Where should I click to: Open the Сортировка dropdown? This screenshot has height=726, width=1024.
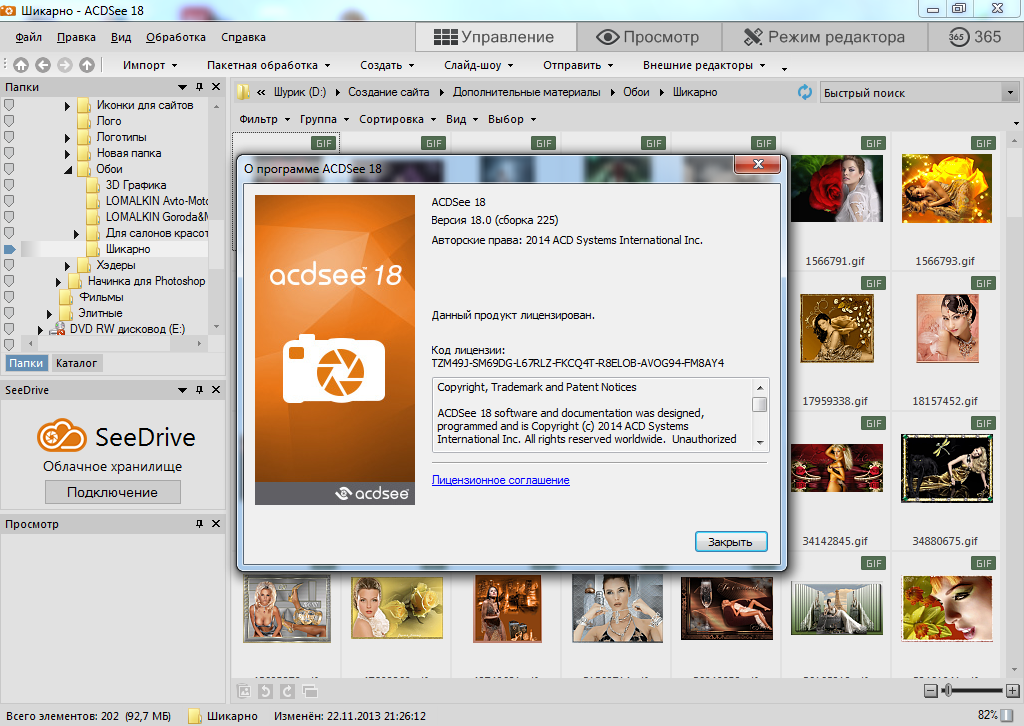coord(397,119)
